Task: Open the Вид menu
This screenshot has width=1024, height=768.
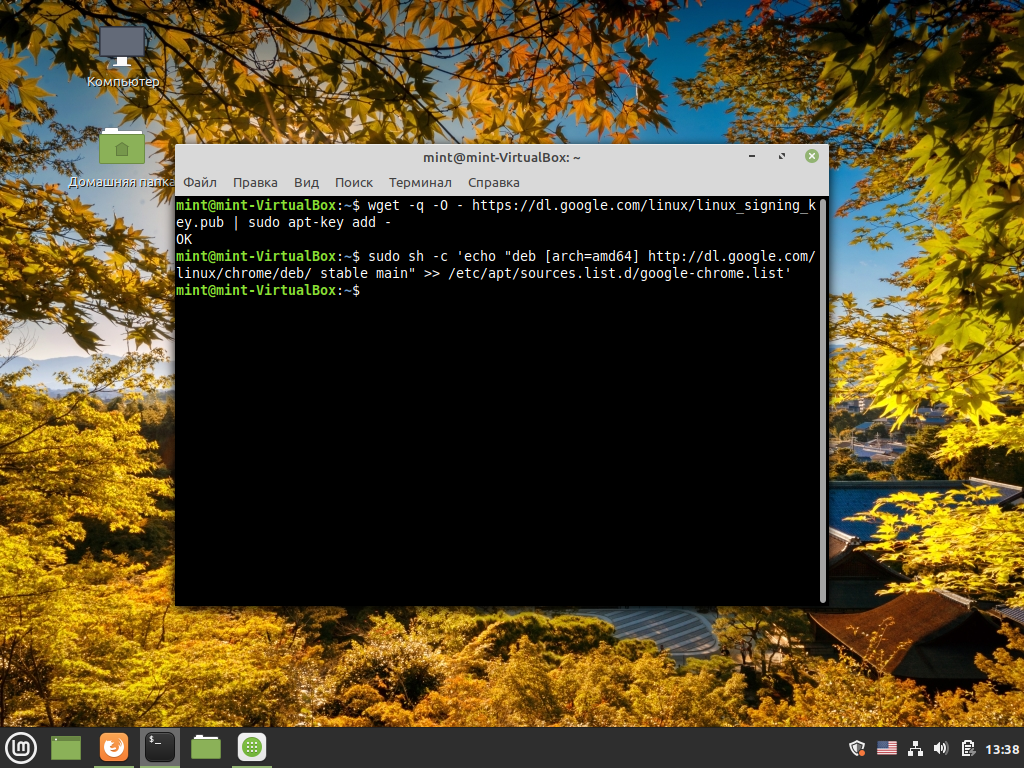Action: tap(306, 182)
